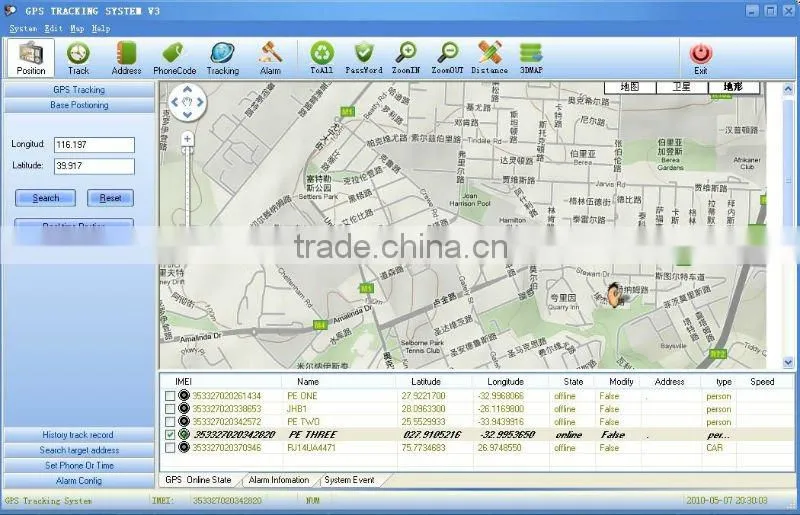
Task: Select the Track clock icon
Action: coord(78,53)
